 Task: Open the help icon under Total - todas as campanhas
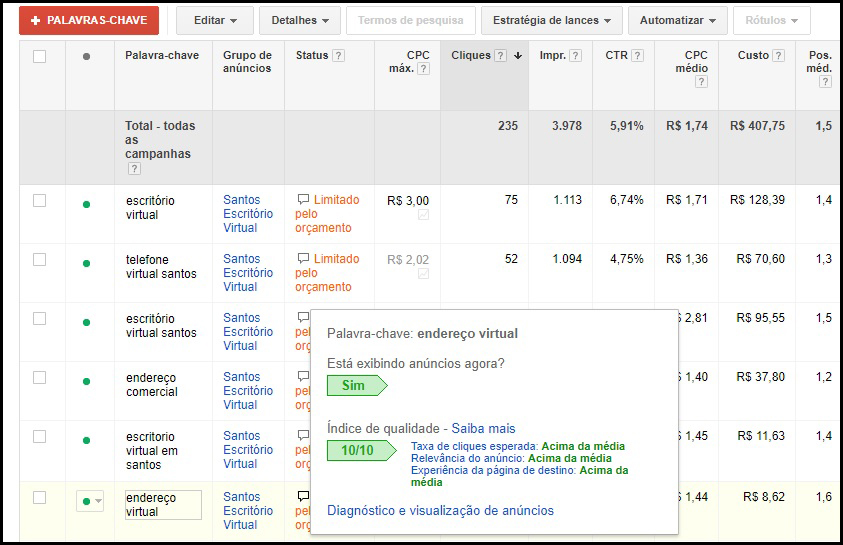(134, 169)
